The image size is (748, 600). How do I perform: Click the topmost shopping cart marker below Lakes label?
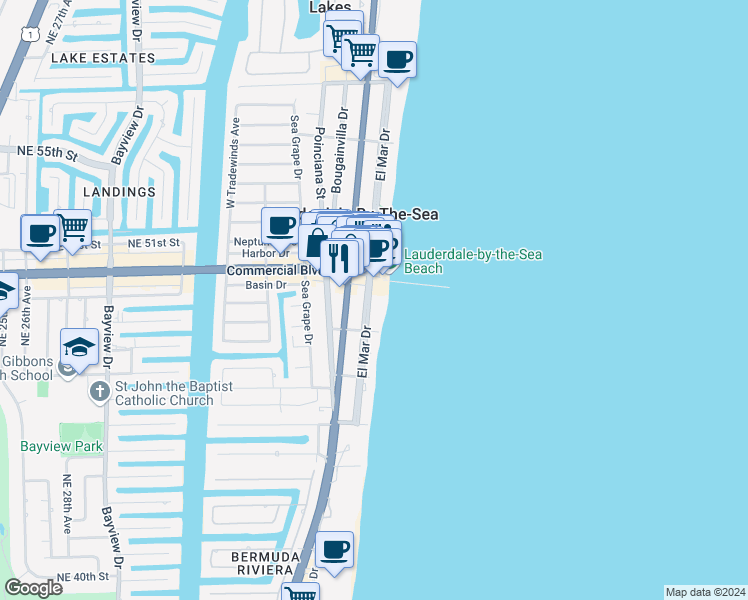coord(343,36)
